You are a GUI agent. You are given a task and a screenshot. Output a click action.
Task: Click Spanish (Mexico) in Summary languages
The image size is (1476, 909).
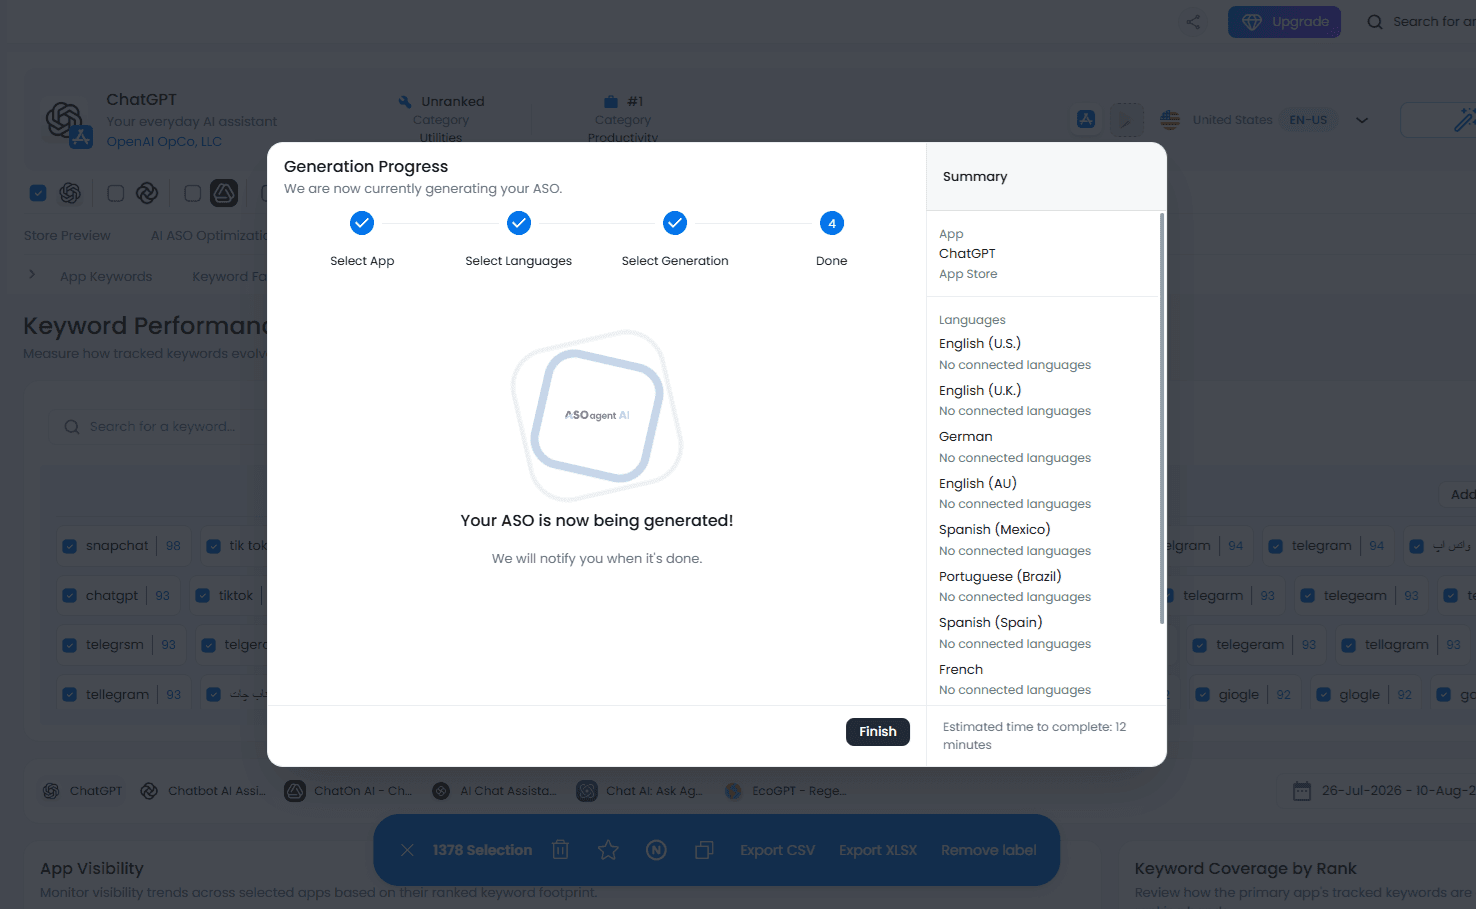pos(995,530)
